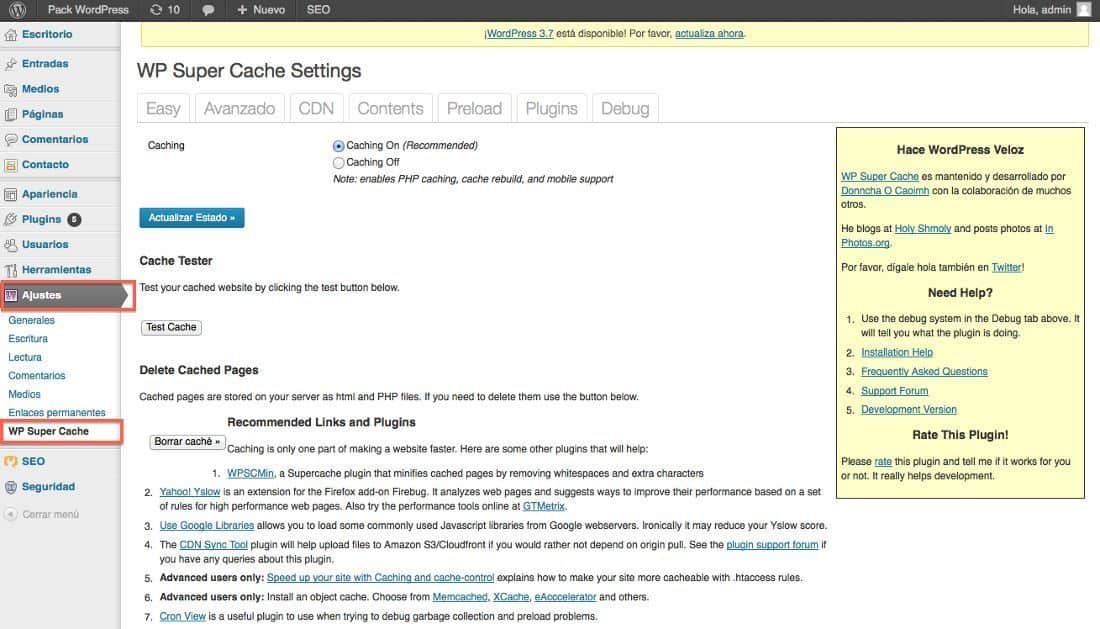
Task: Click the Cerrar menú collapse arrow icon
Action: [x=11, y=515]
